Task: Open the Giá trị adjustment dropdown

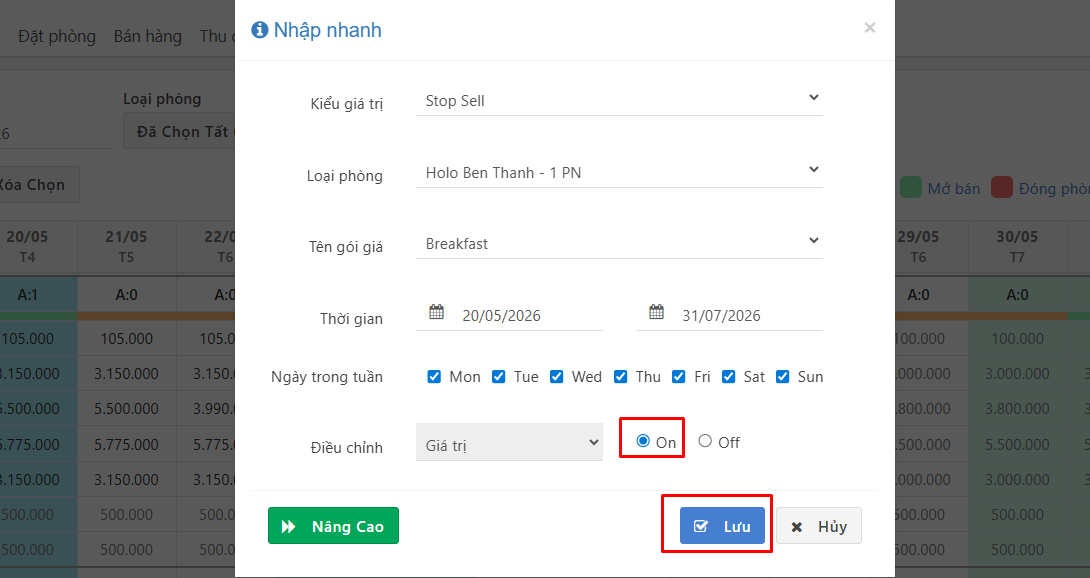Action: pyautogui.click(x=509, y=442)
